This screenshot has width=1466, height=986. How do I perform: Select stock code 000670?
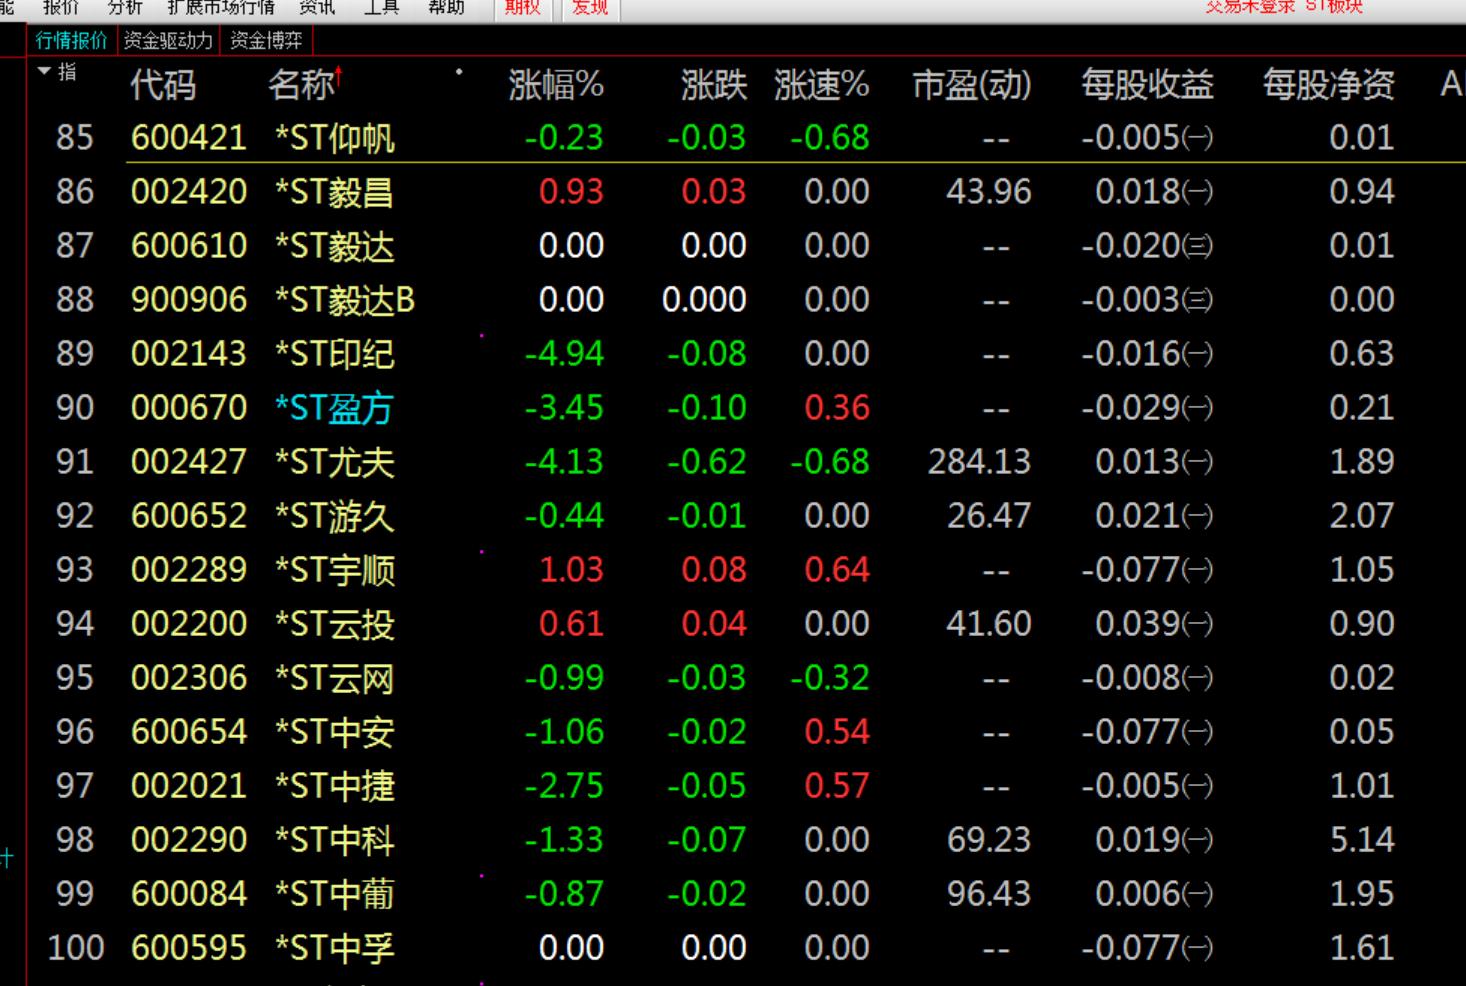(189, 407)
